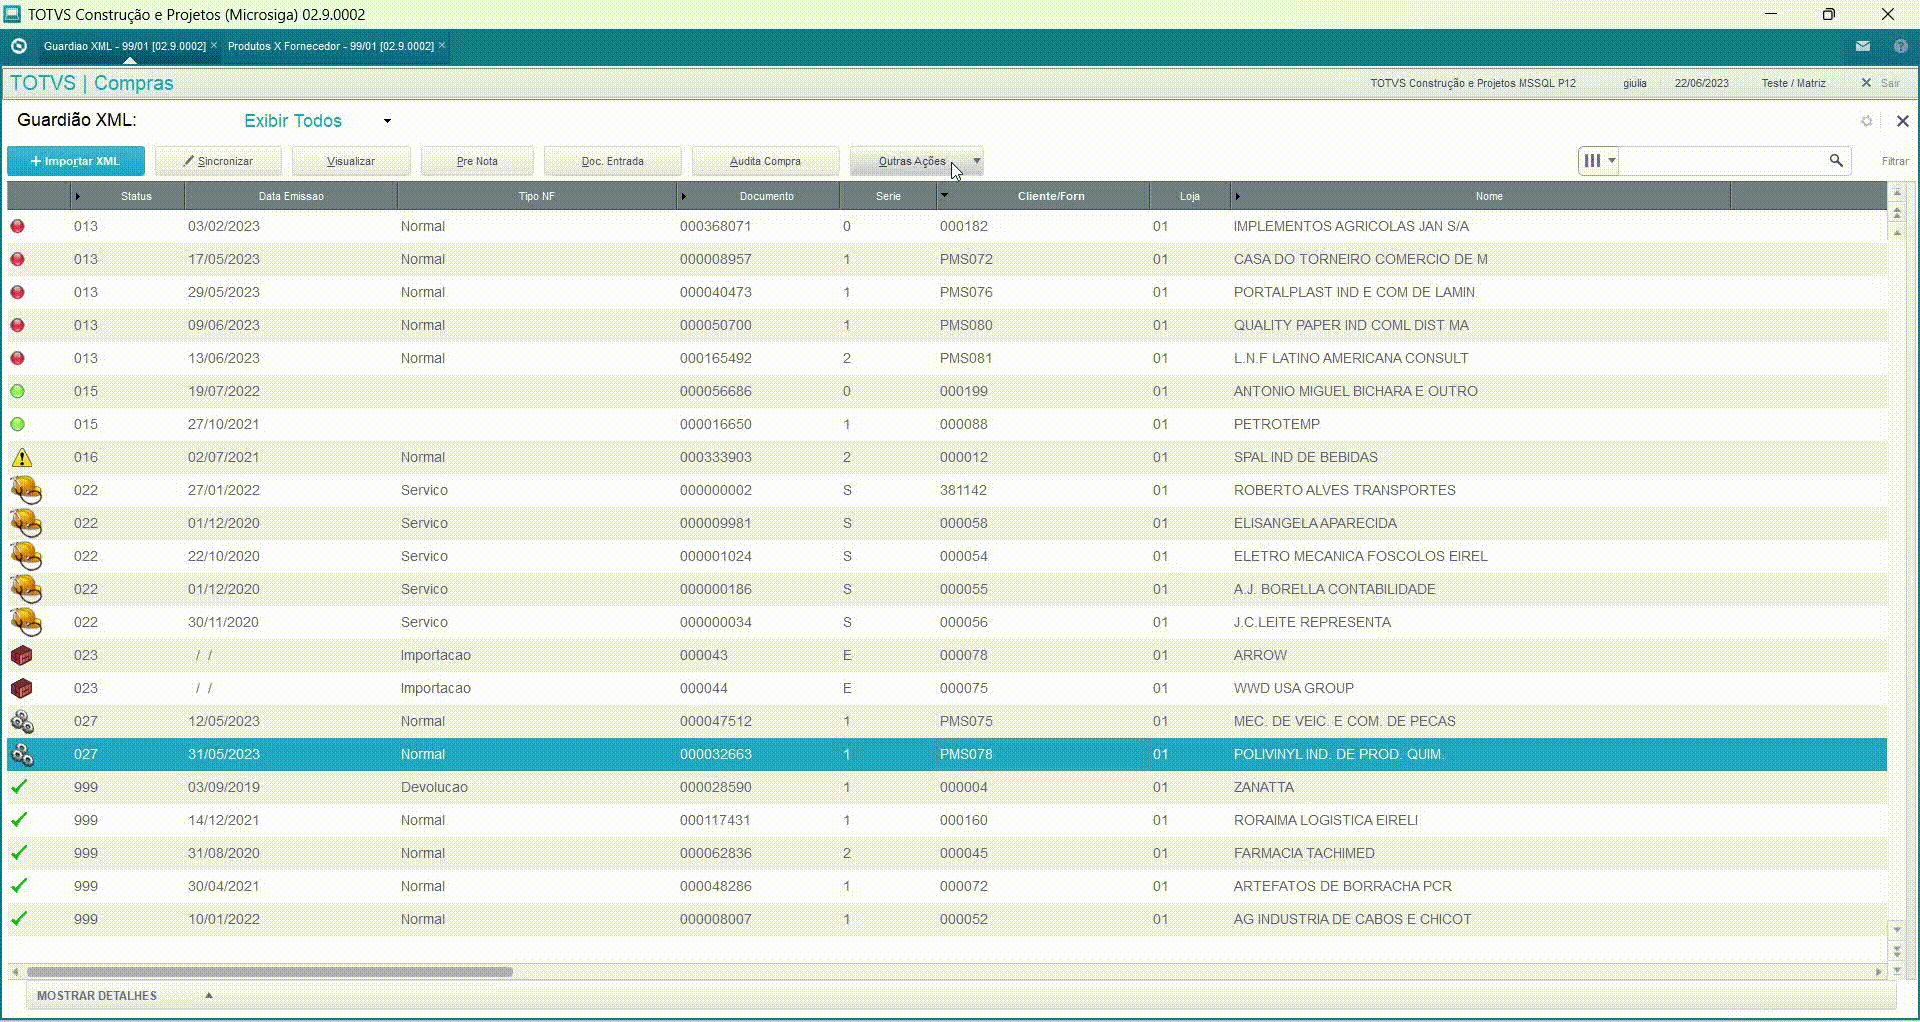Click red status icon of IMPLEMENTOS AGRICOLAS row
Viewport: 1920px width, 1022px height.
pyautogui.click(x=17, y=226)
